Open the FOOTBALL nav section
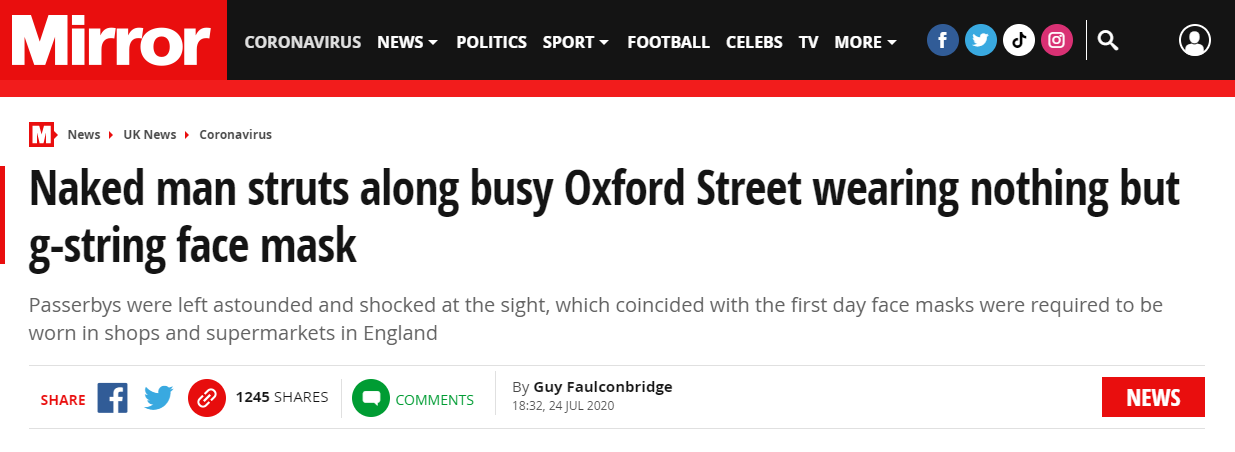This screenshot has width=1235, height=452. point(668,42)
